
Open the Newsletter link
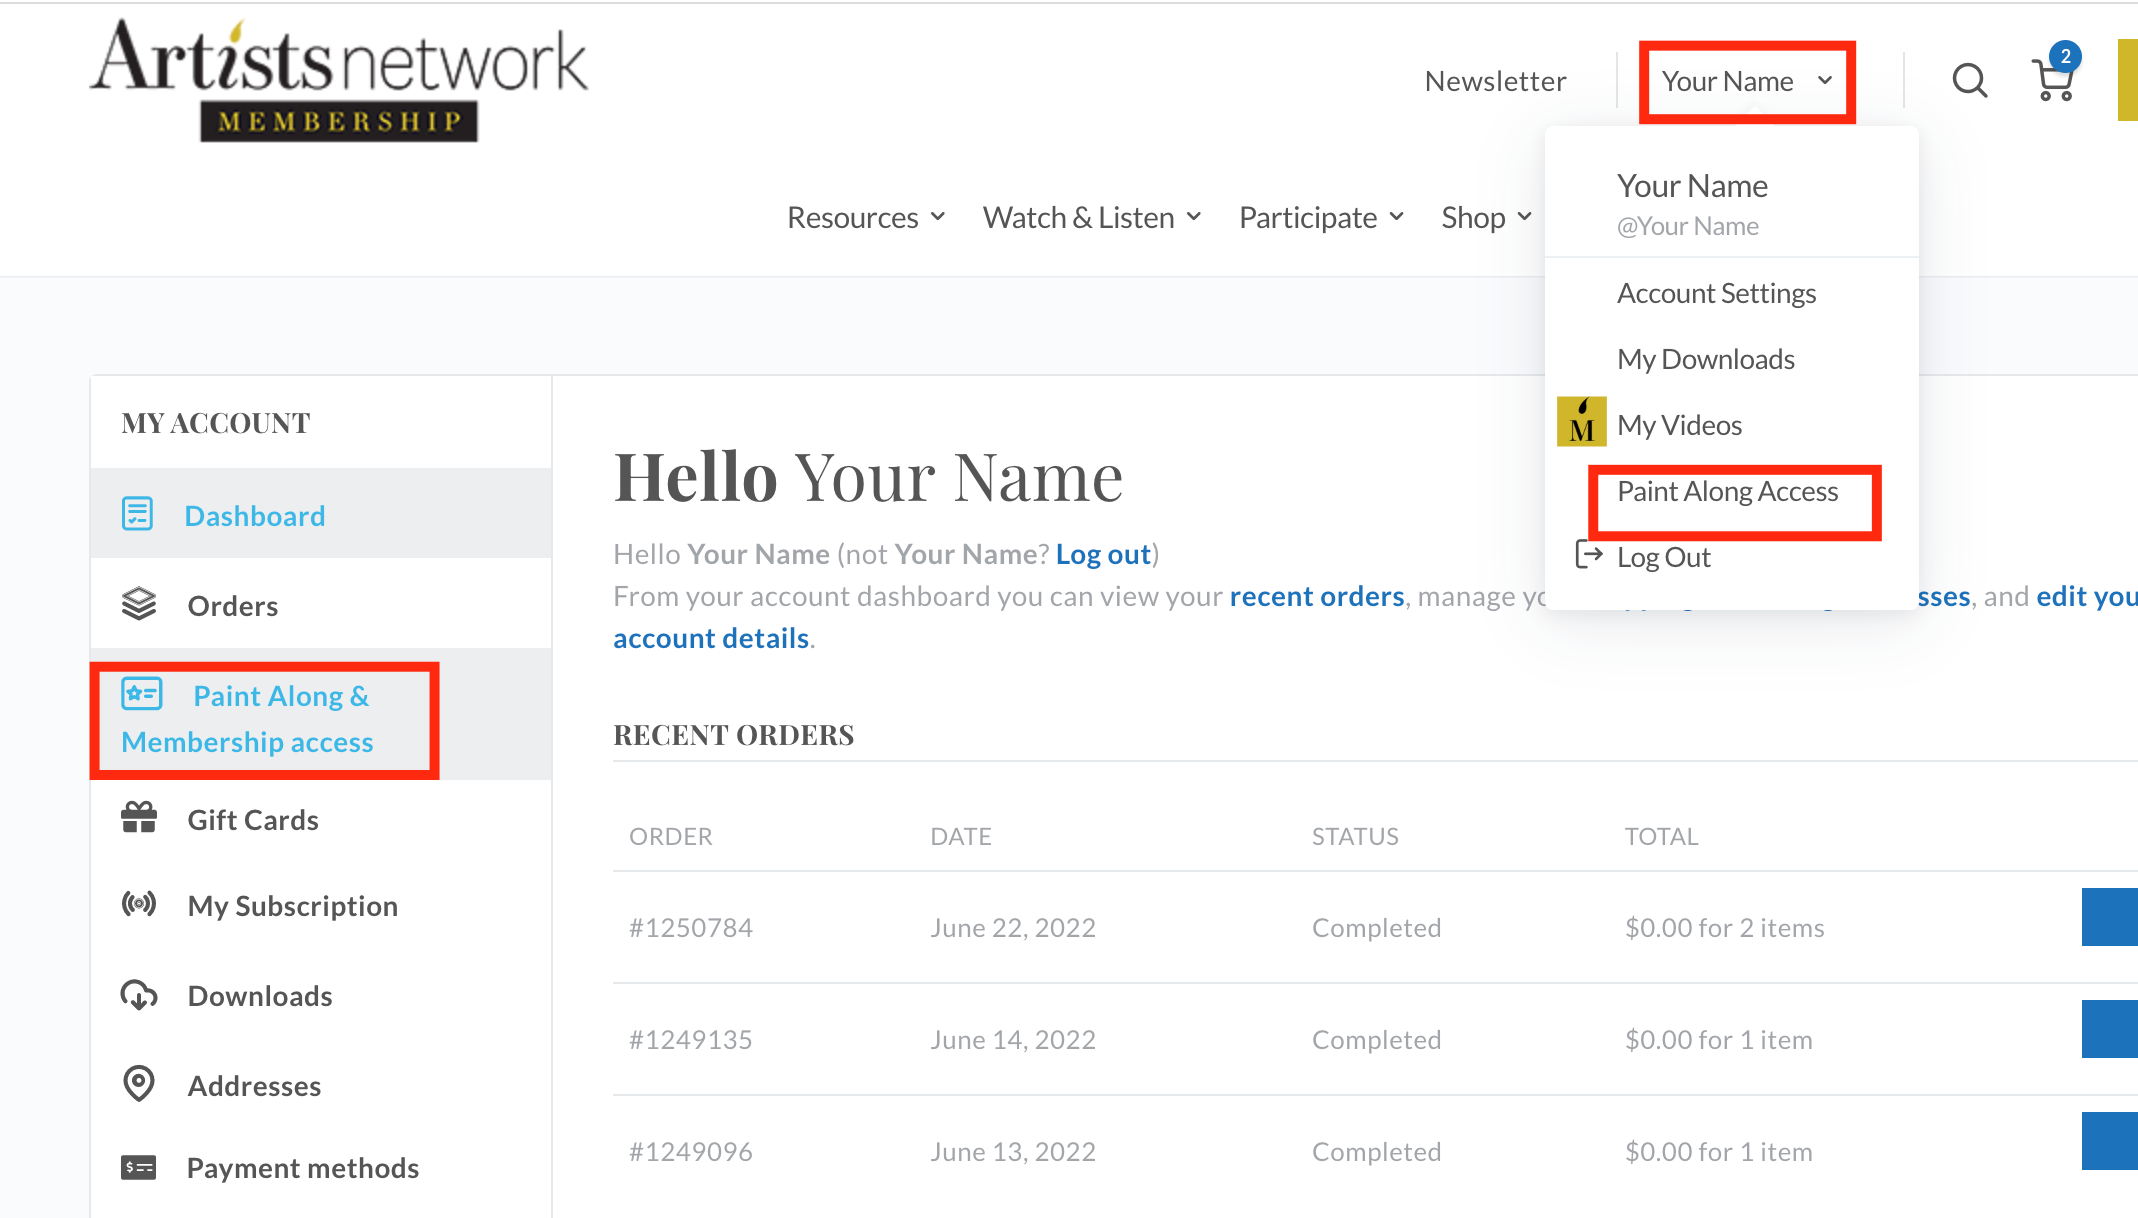tap(1495, 81)
